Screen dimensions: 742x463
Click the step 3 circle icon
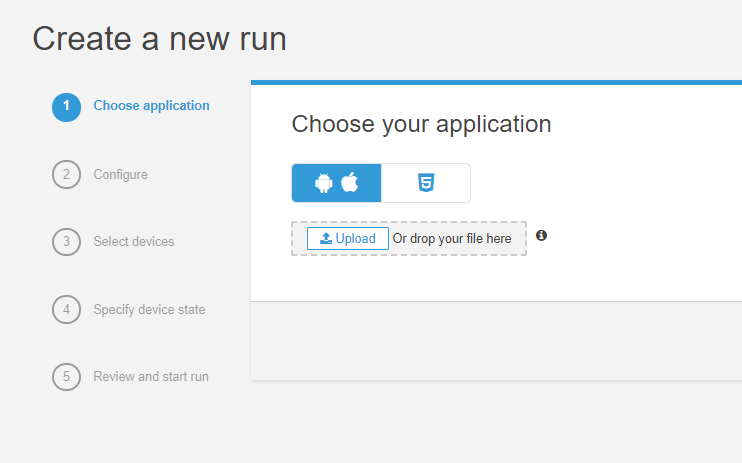pos(66,241)
